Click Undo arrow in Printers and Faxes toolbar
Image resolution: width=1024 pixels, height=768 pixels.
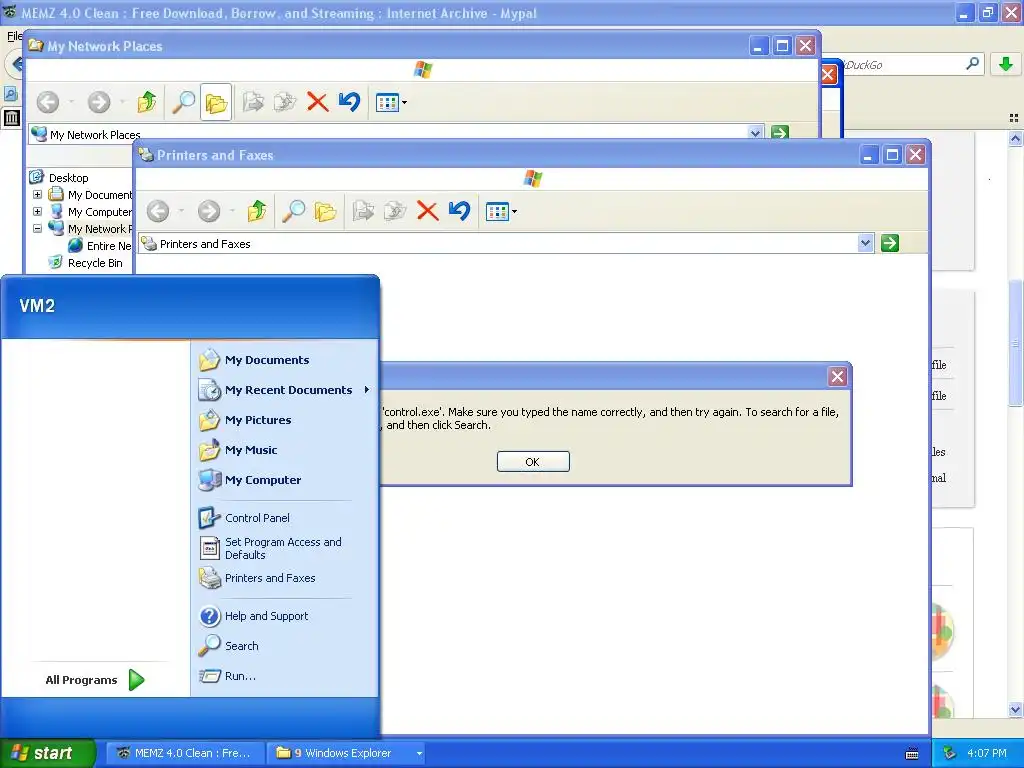tap(459, 211)
